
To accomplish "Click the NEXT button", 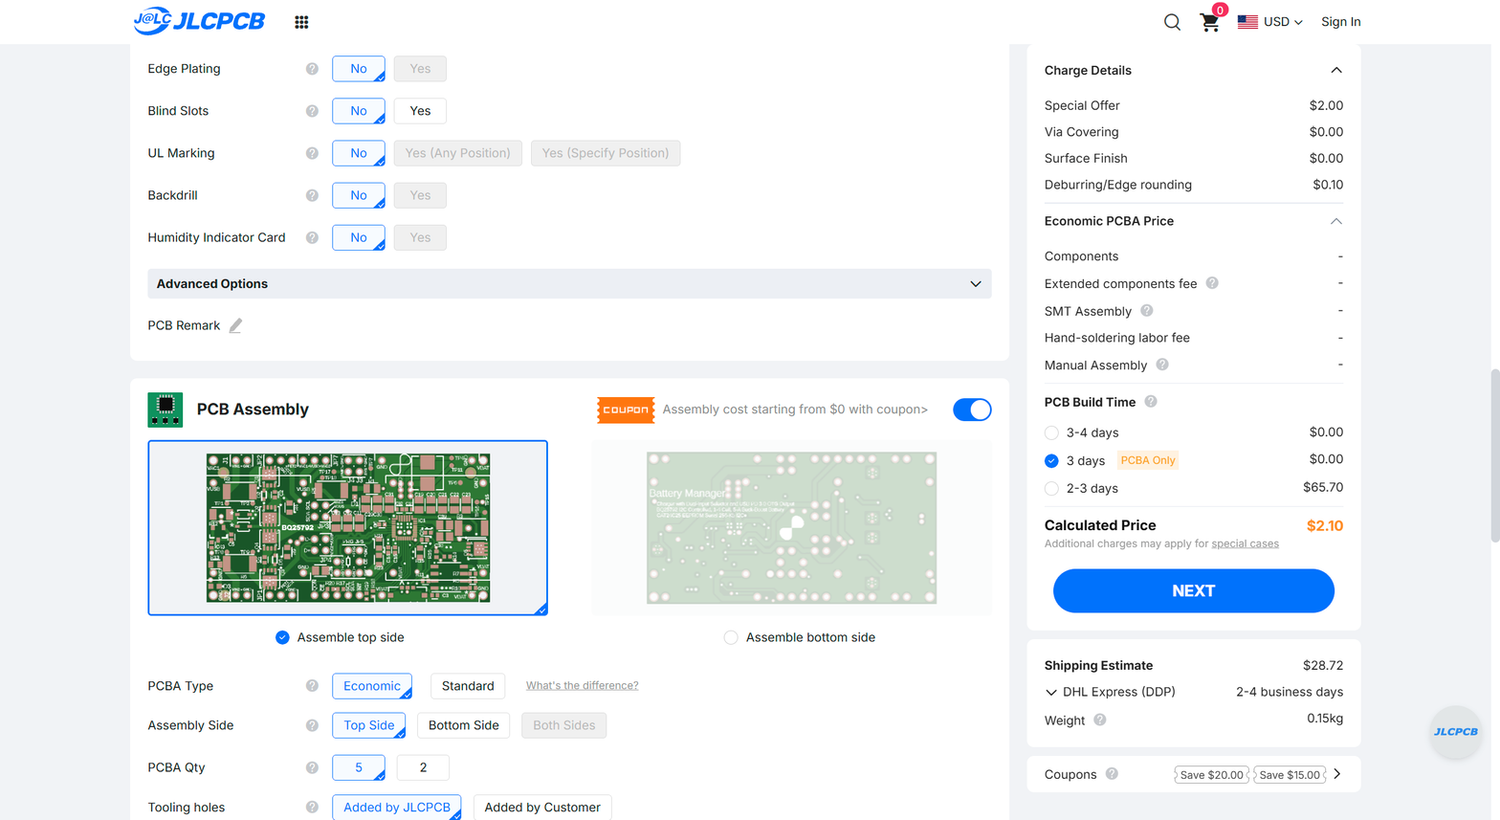I will (x=1193, y=591).
